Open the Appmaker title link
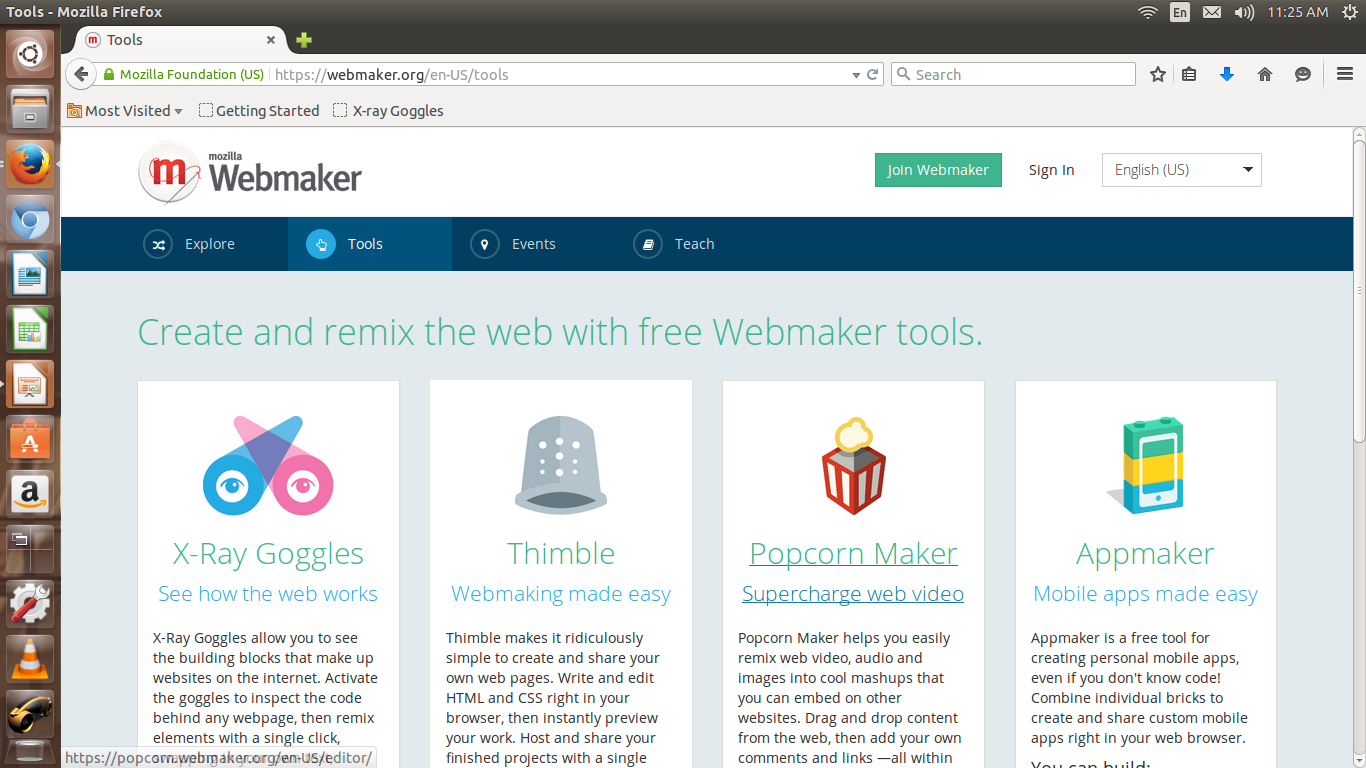Viewport: 1366px width, 768px height. (x=1146, y=554)
